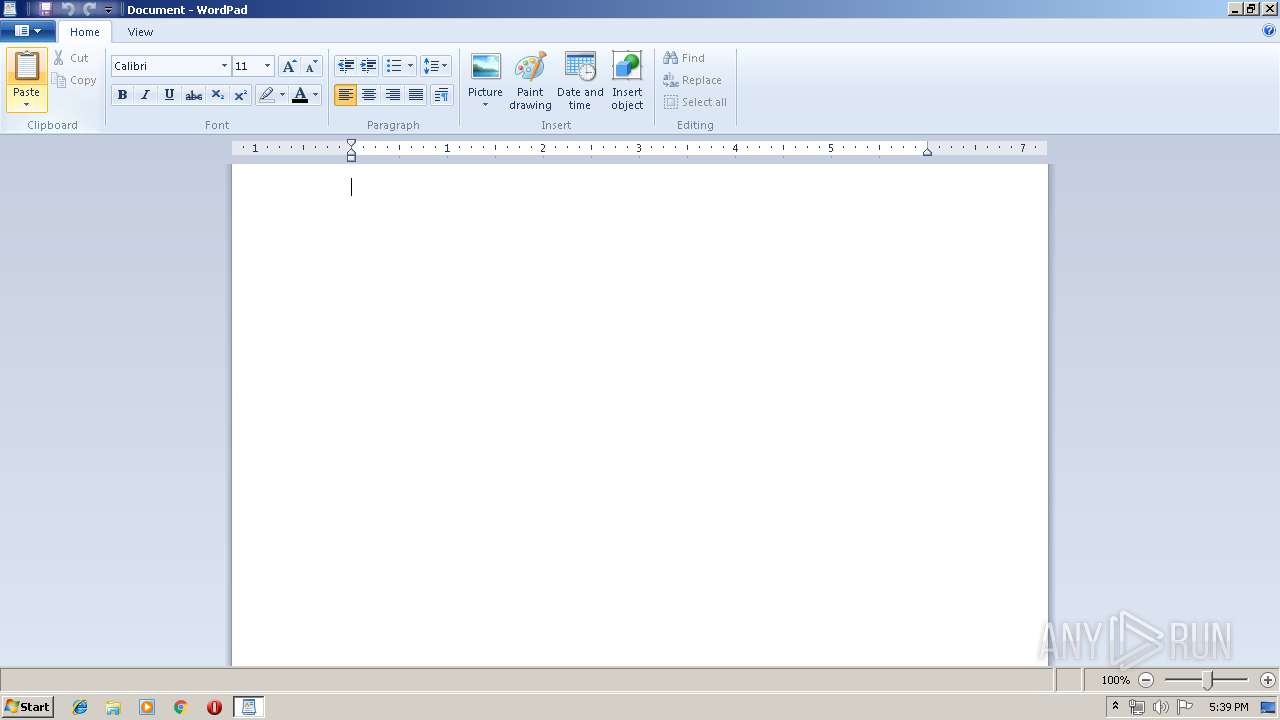Open the text color dropdown arrow
This screenshot has width=1280, height=720.
315,95
